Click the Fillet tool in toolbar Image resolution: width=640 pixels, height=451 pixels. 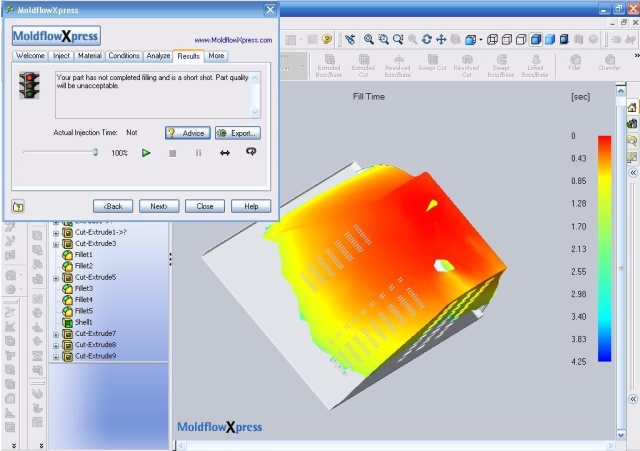click(575, 62)
